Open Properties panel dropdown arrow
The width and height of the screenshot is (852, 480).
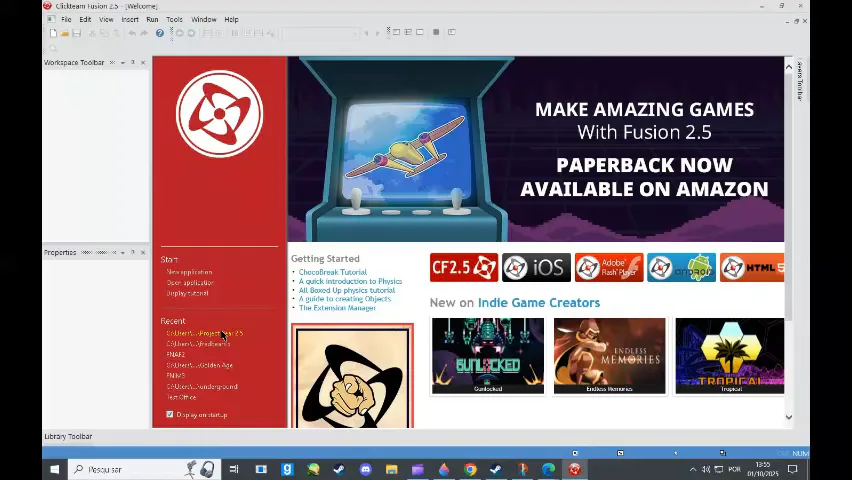[123, 253]
